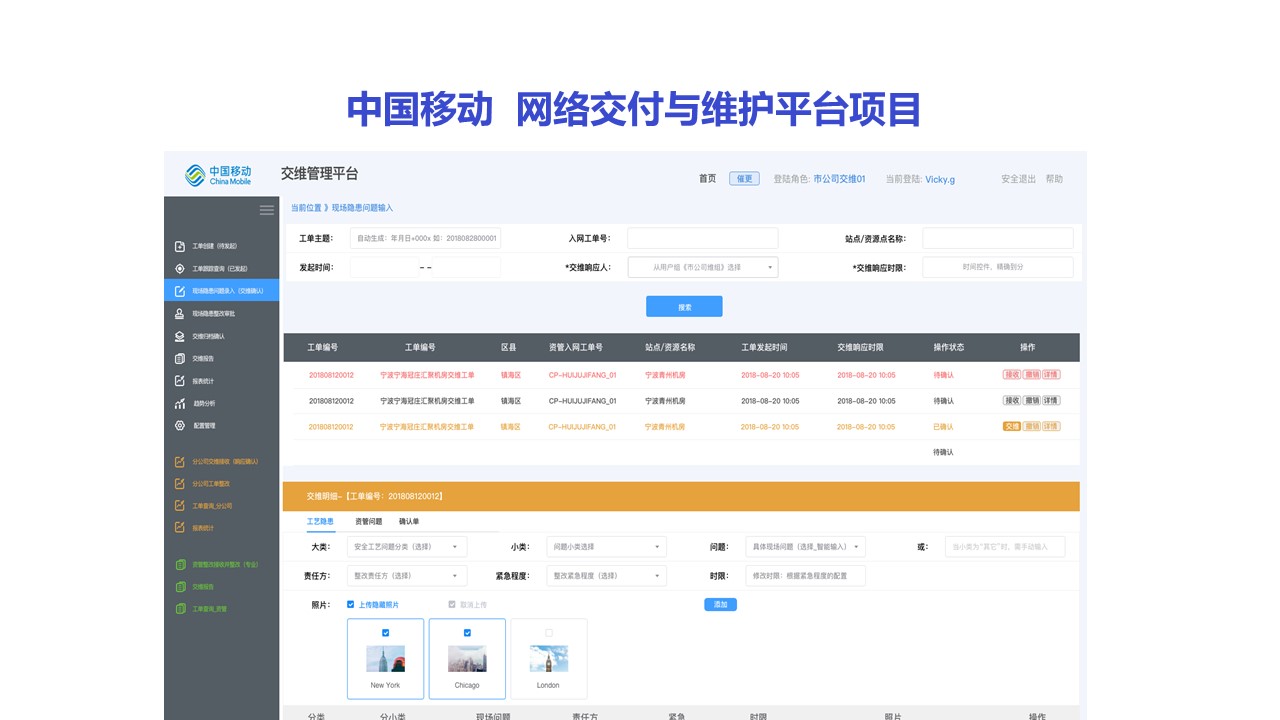
Task: Click the blue 添加 button
Action: click(720, 605)
